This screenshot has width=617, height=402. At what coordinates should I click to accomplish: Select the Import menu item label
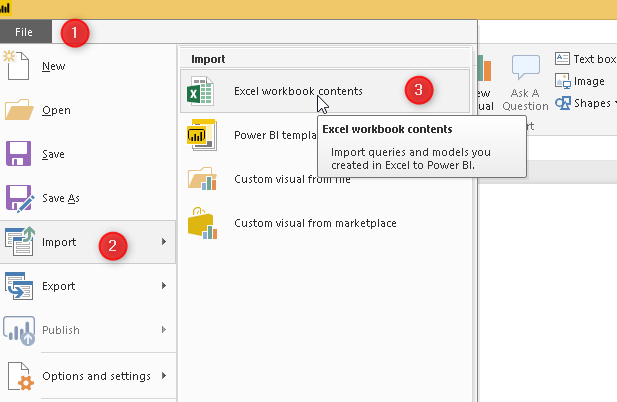point(59,242)
